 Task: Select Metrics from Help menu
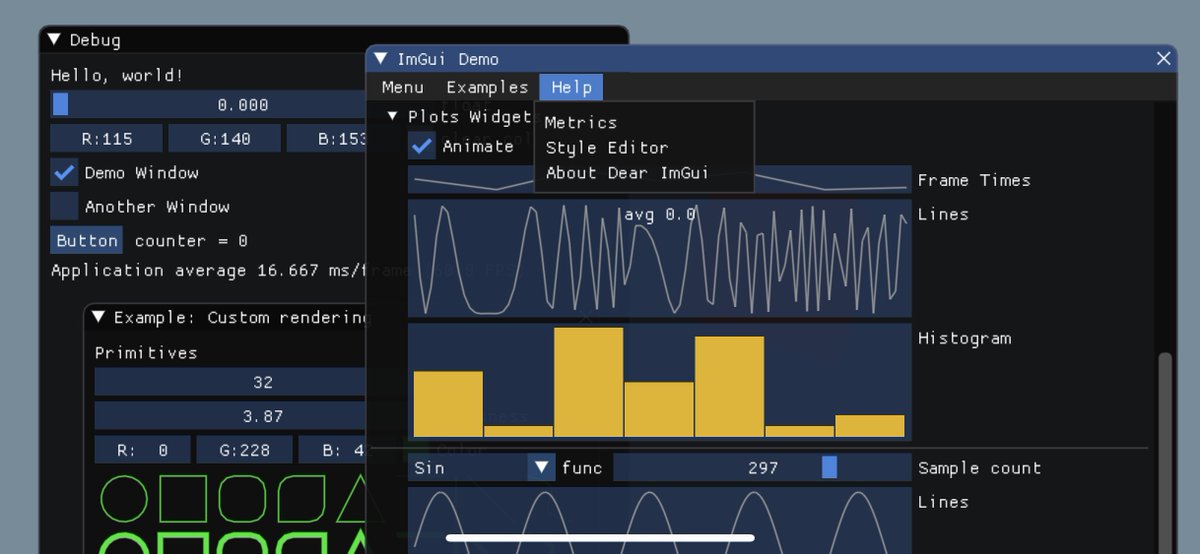click(x=581, y=122)
